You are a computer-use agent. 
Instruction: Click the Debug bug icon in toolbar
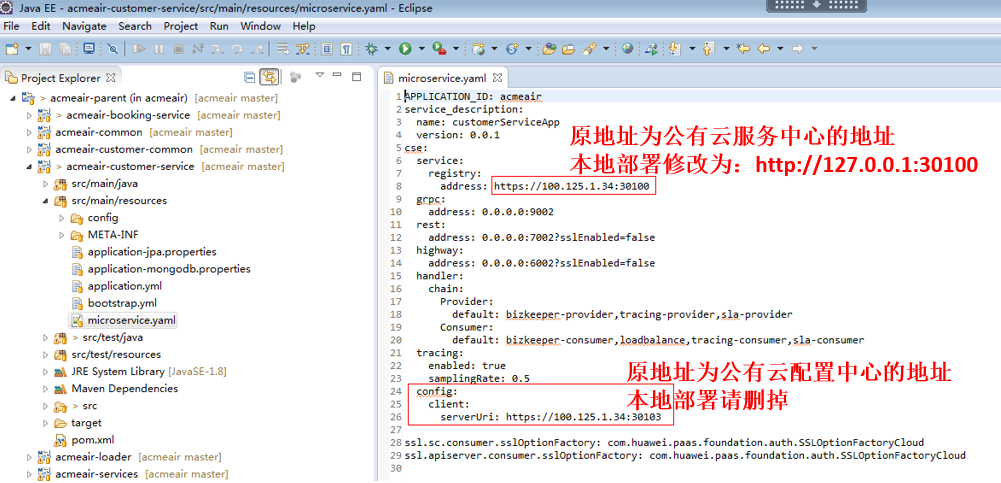tap(372, 48)
